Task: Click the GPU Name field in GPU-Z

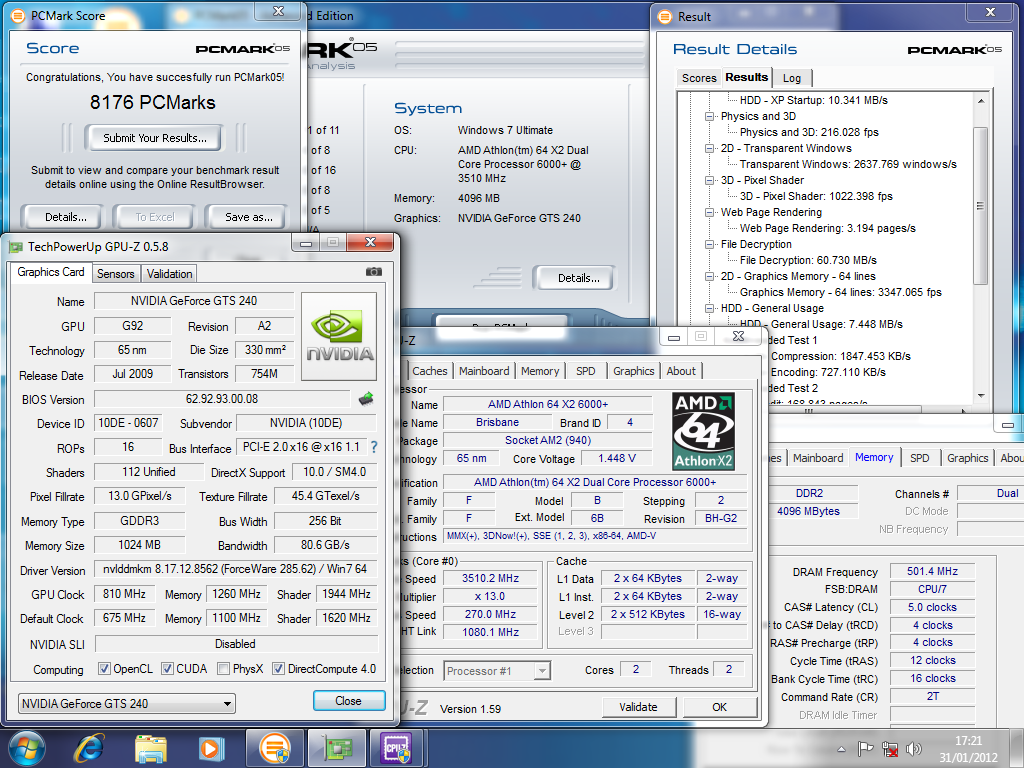Action: (194, 301)
